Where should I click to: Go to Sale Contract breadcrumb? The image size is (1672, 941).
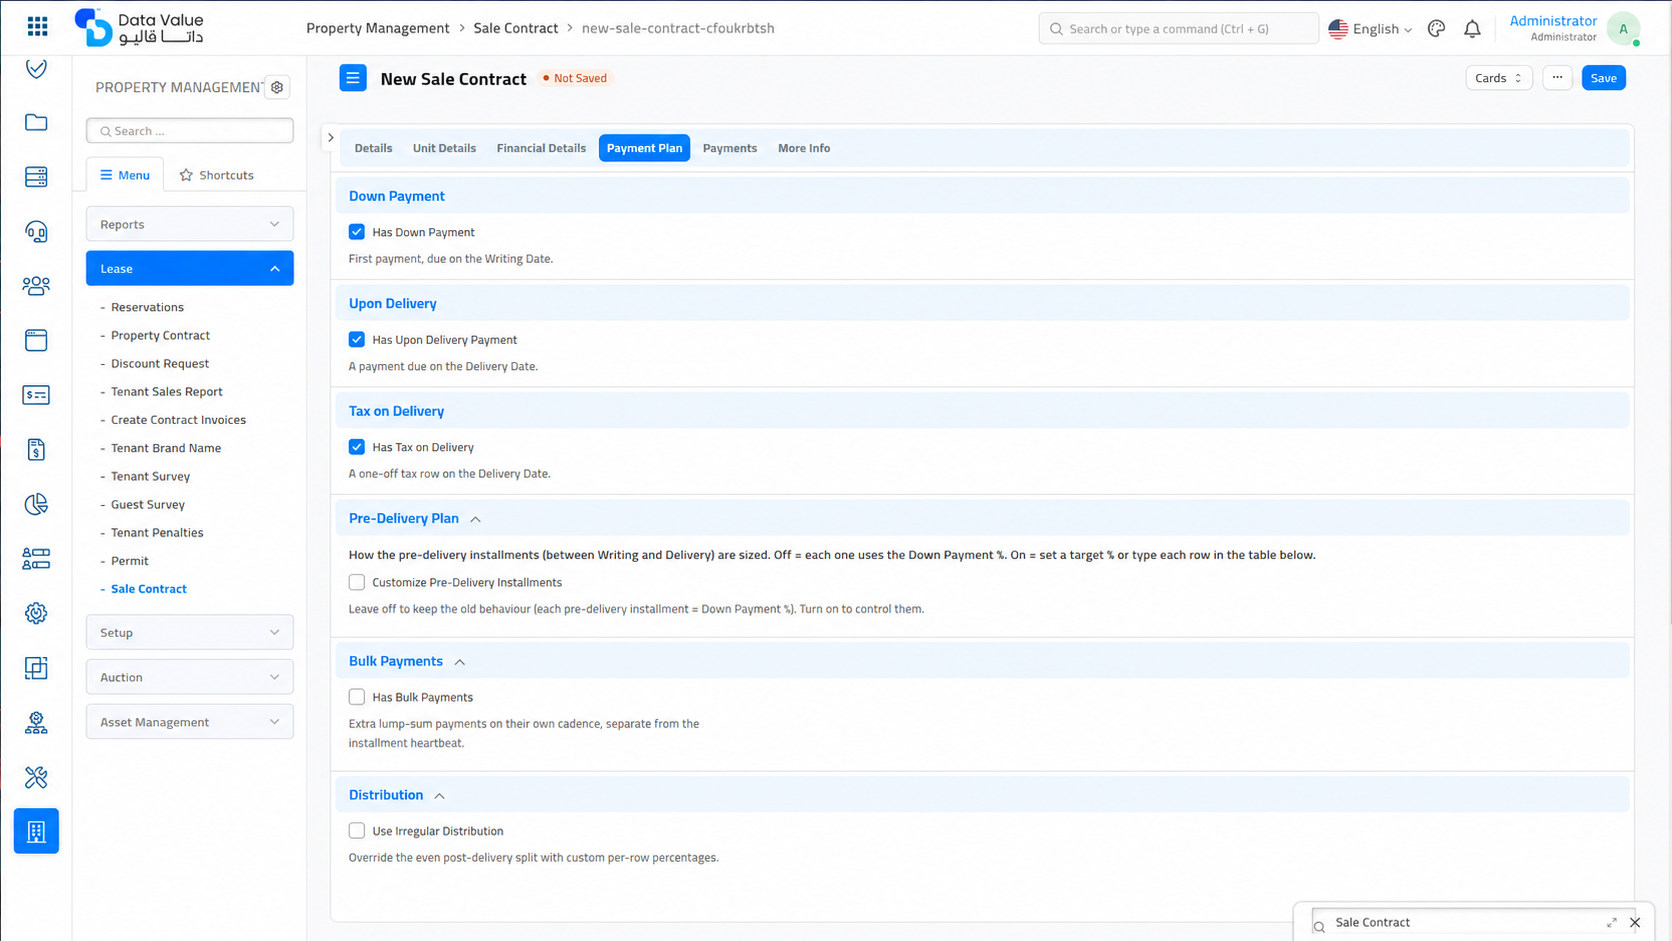(x=516, y=28)
